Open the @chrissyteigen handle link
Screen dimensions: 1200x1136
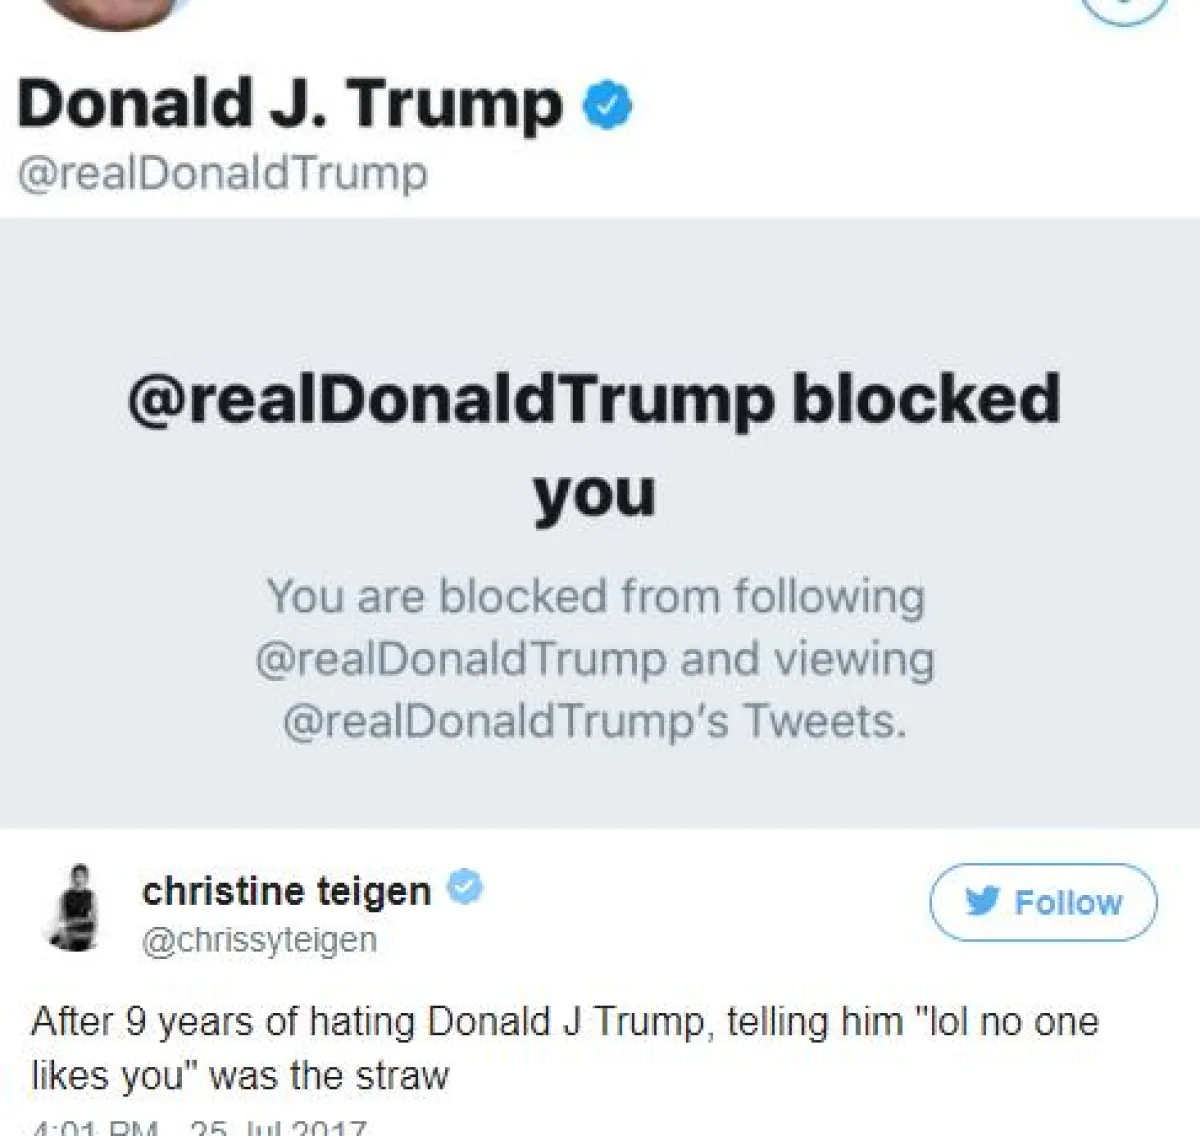click(x=259, y=941)
